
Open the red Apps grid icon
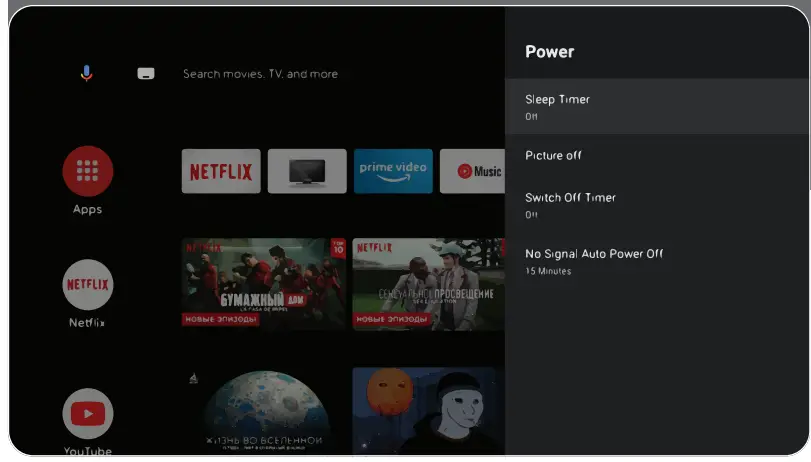pos(87,171)
